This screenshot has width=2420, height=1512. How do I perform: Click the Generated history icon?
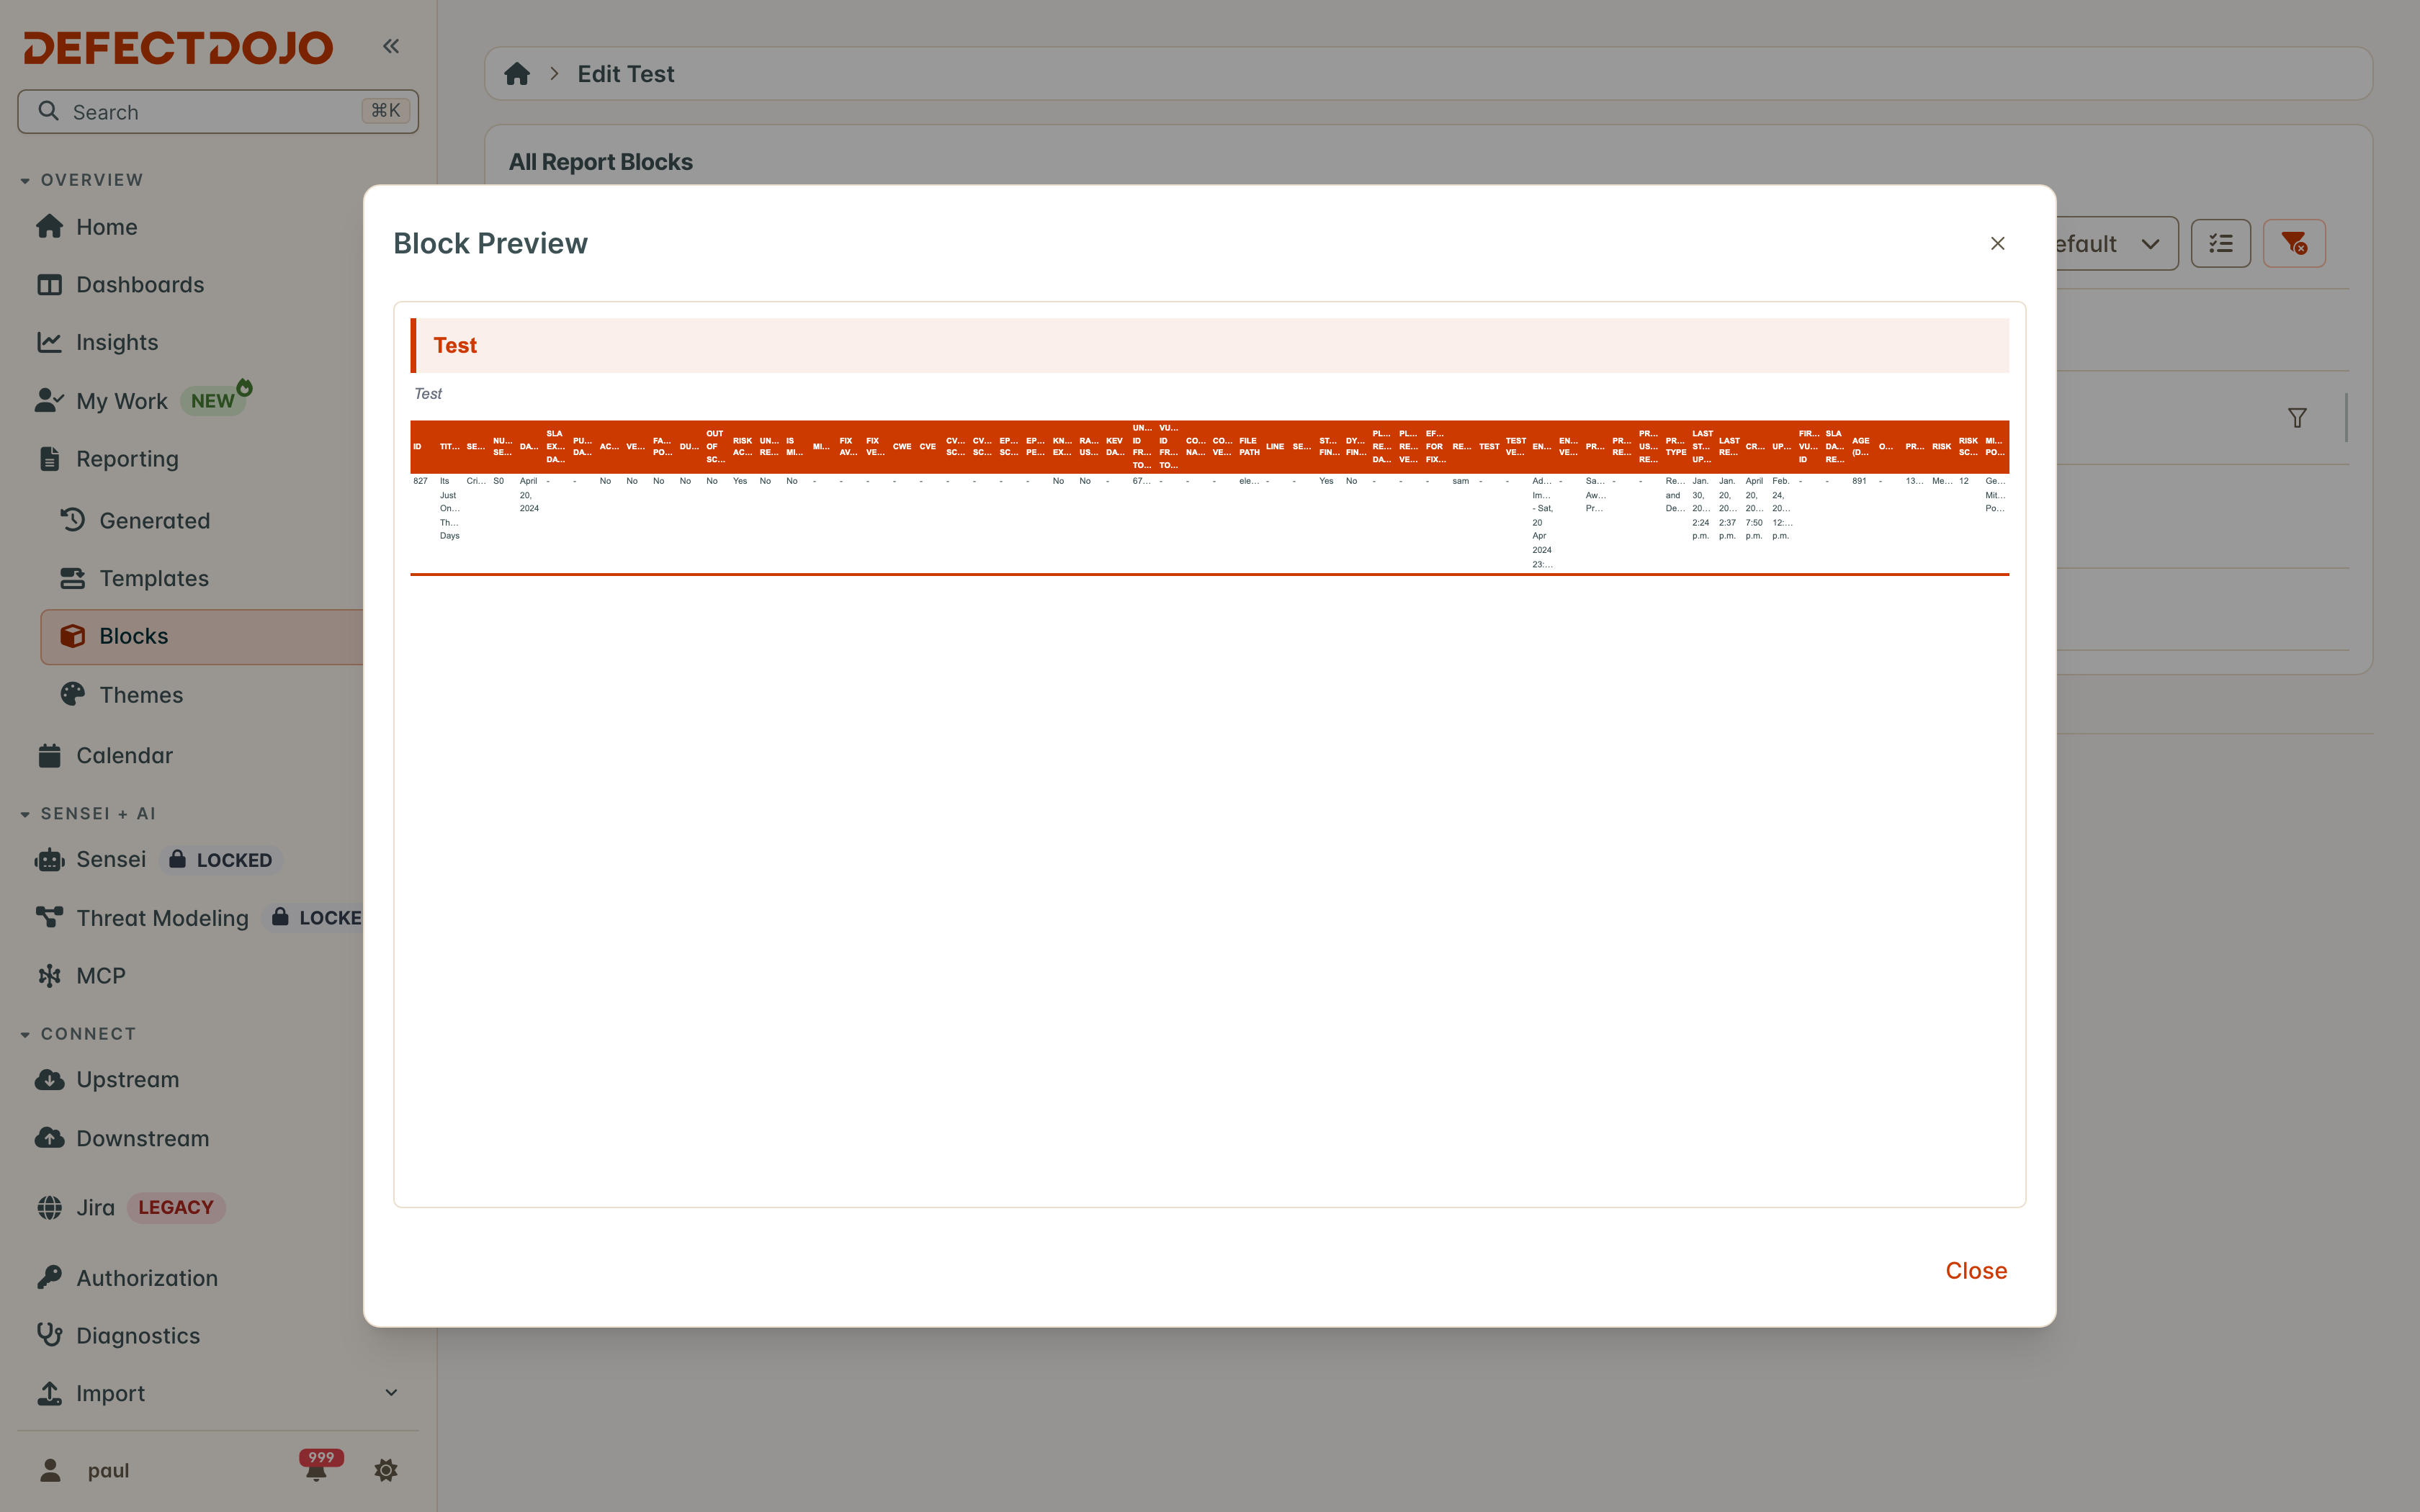pyautogui.click(x=72, y=520)
